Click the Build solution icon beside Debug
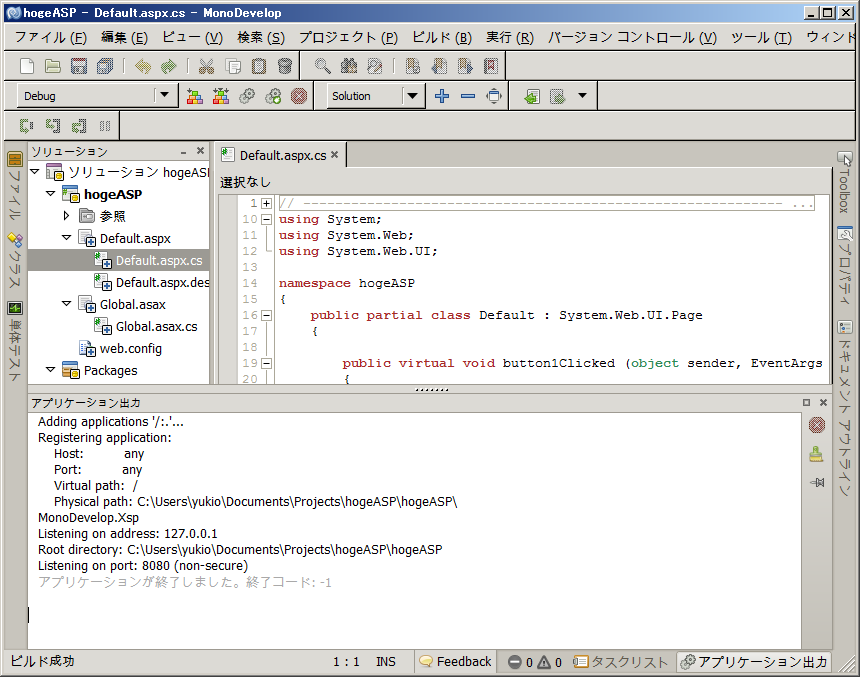Screen dimensions: 860x677 click(x=195, y=96)
